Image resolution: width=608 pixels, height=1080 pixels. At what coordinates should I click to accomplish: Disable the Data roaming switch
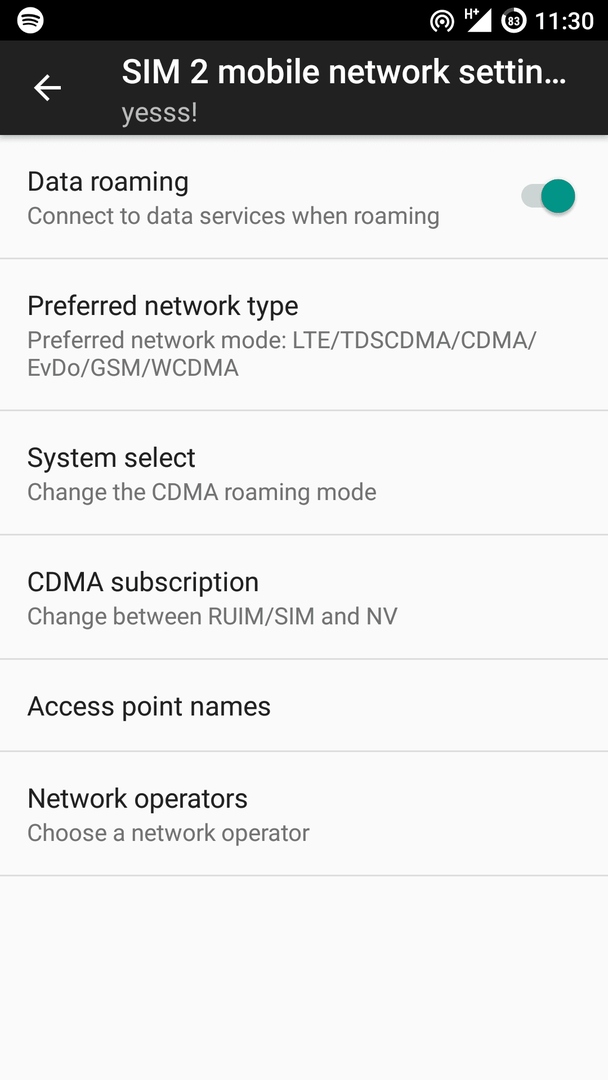coord(548,196)
